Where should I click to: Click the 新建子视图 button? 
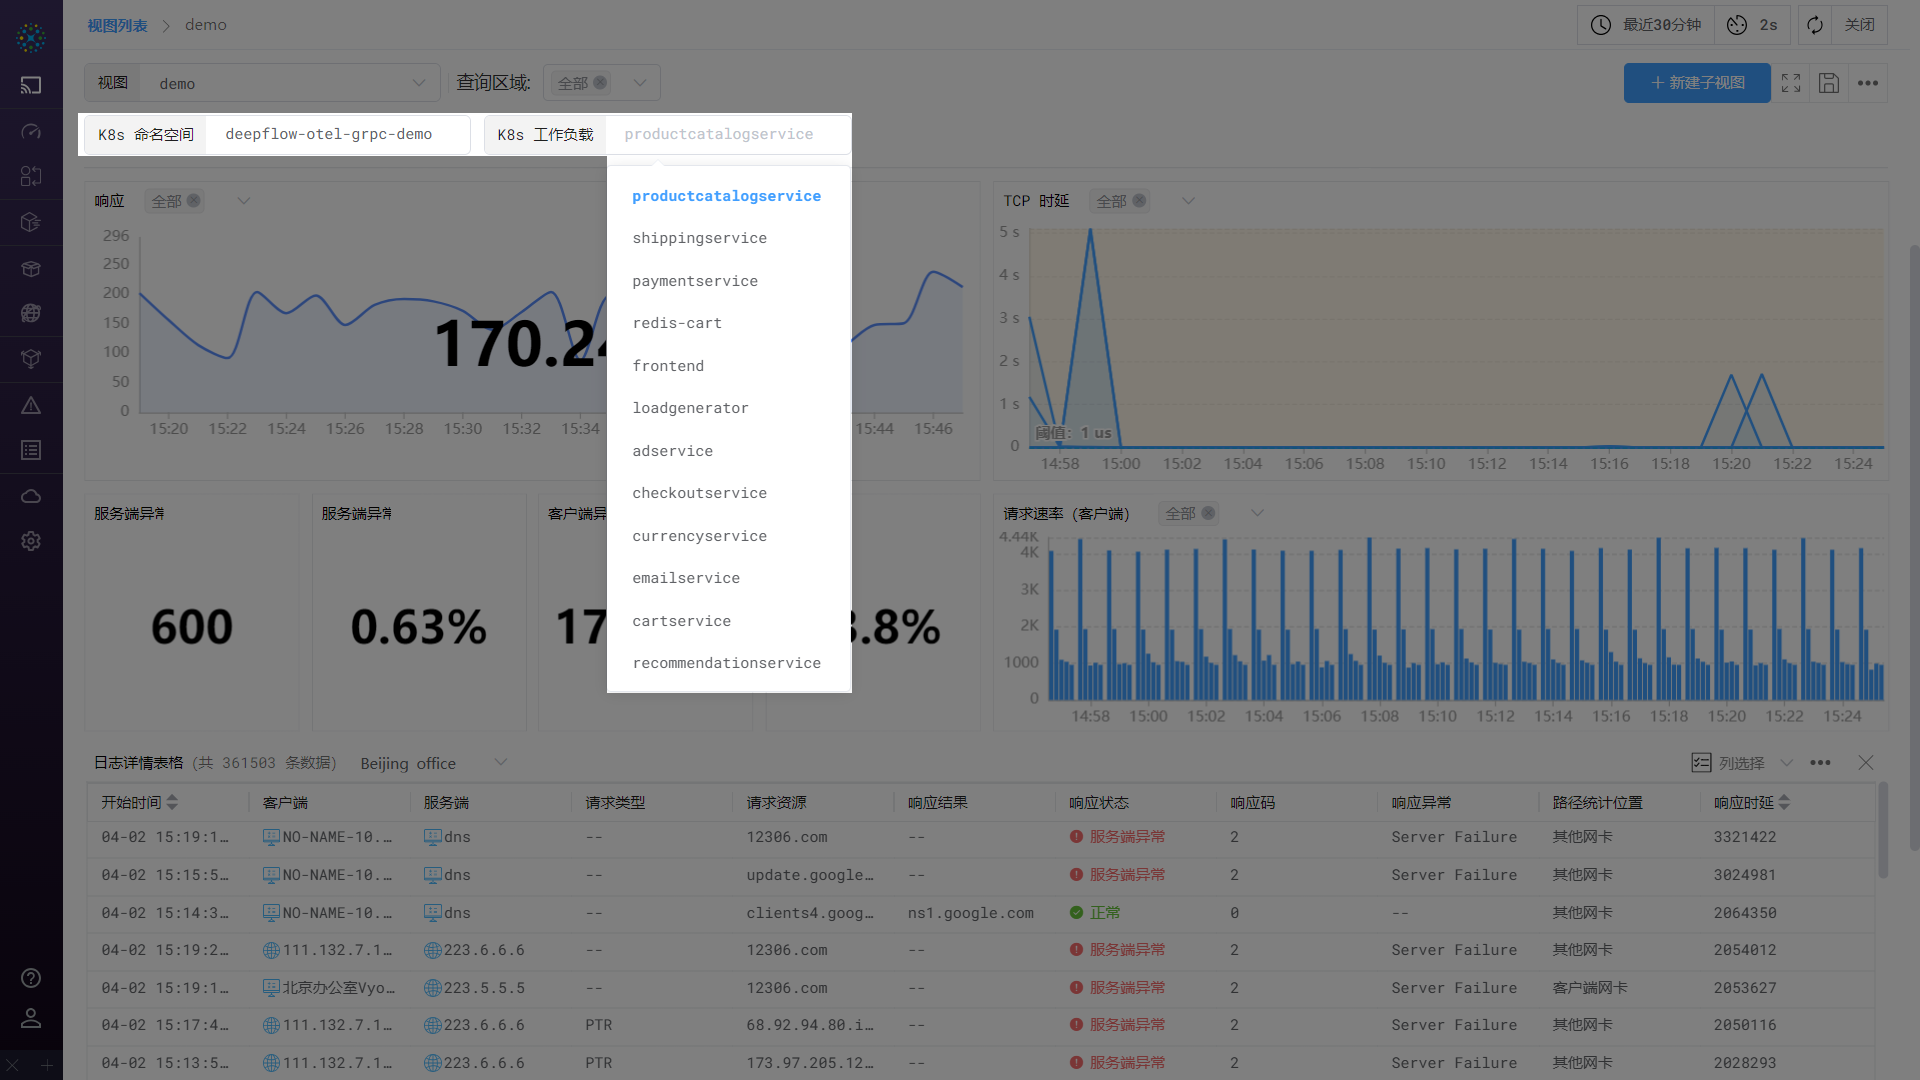tap(1696, 83)
